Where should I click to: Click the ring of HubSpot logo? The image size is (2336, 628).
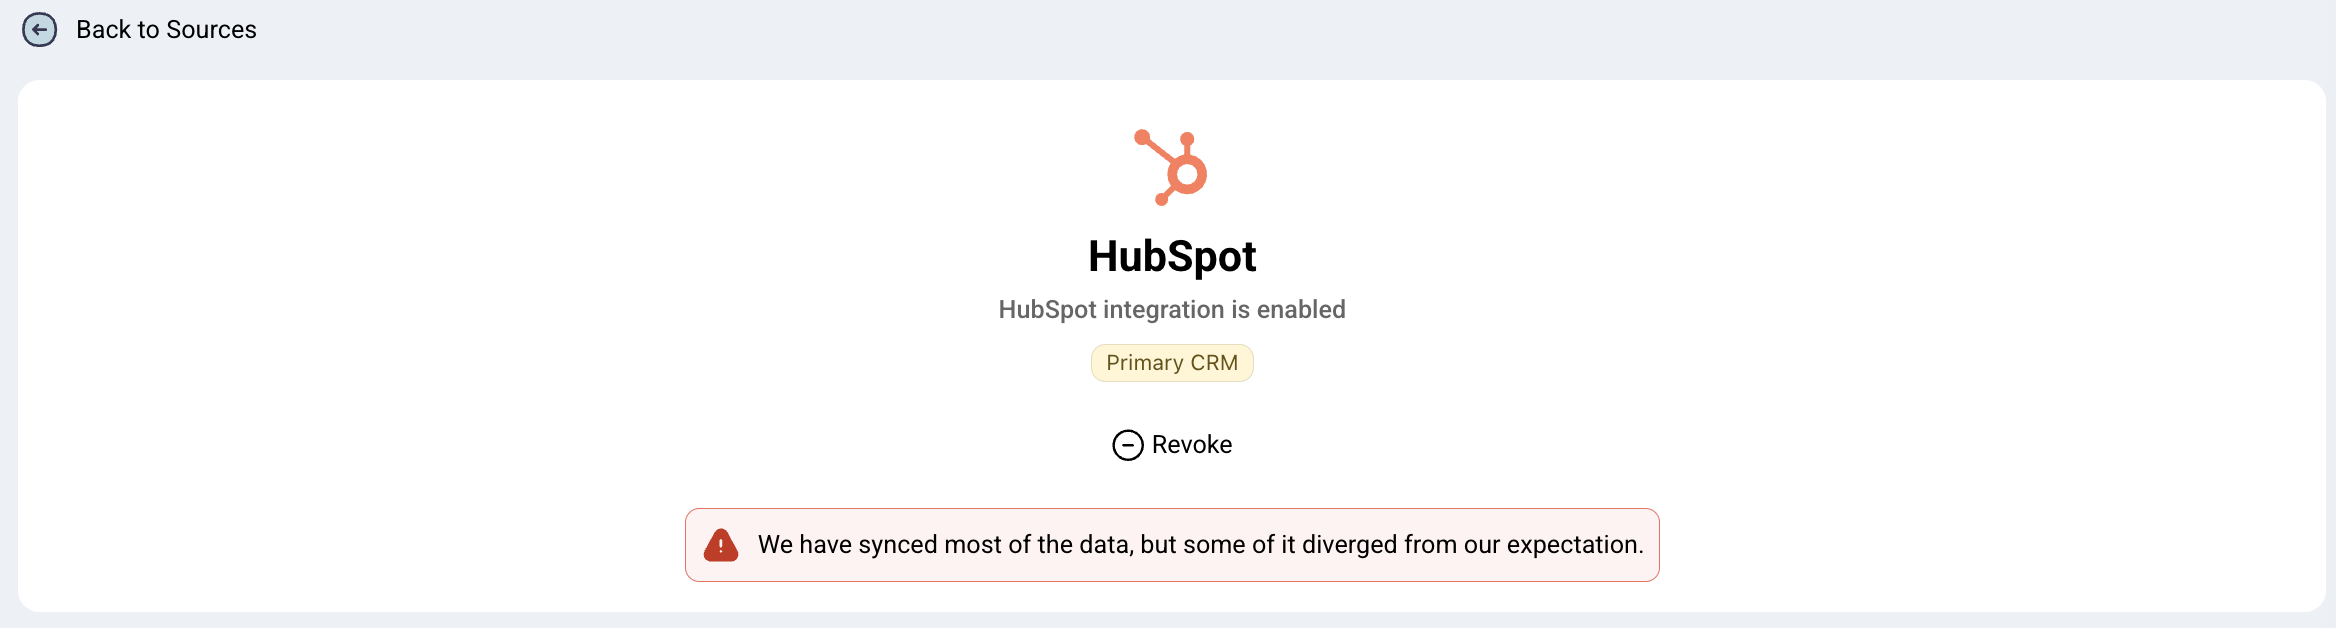point(1187,175)
